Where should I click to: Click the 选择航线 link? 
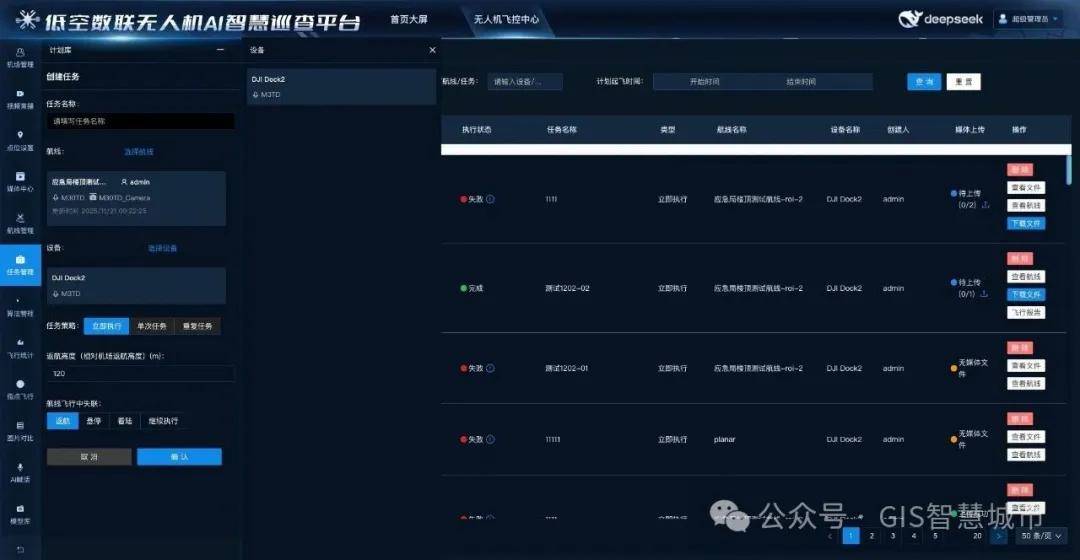point(139,152)
